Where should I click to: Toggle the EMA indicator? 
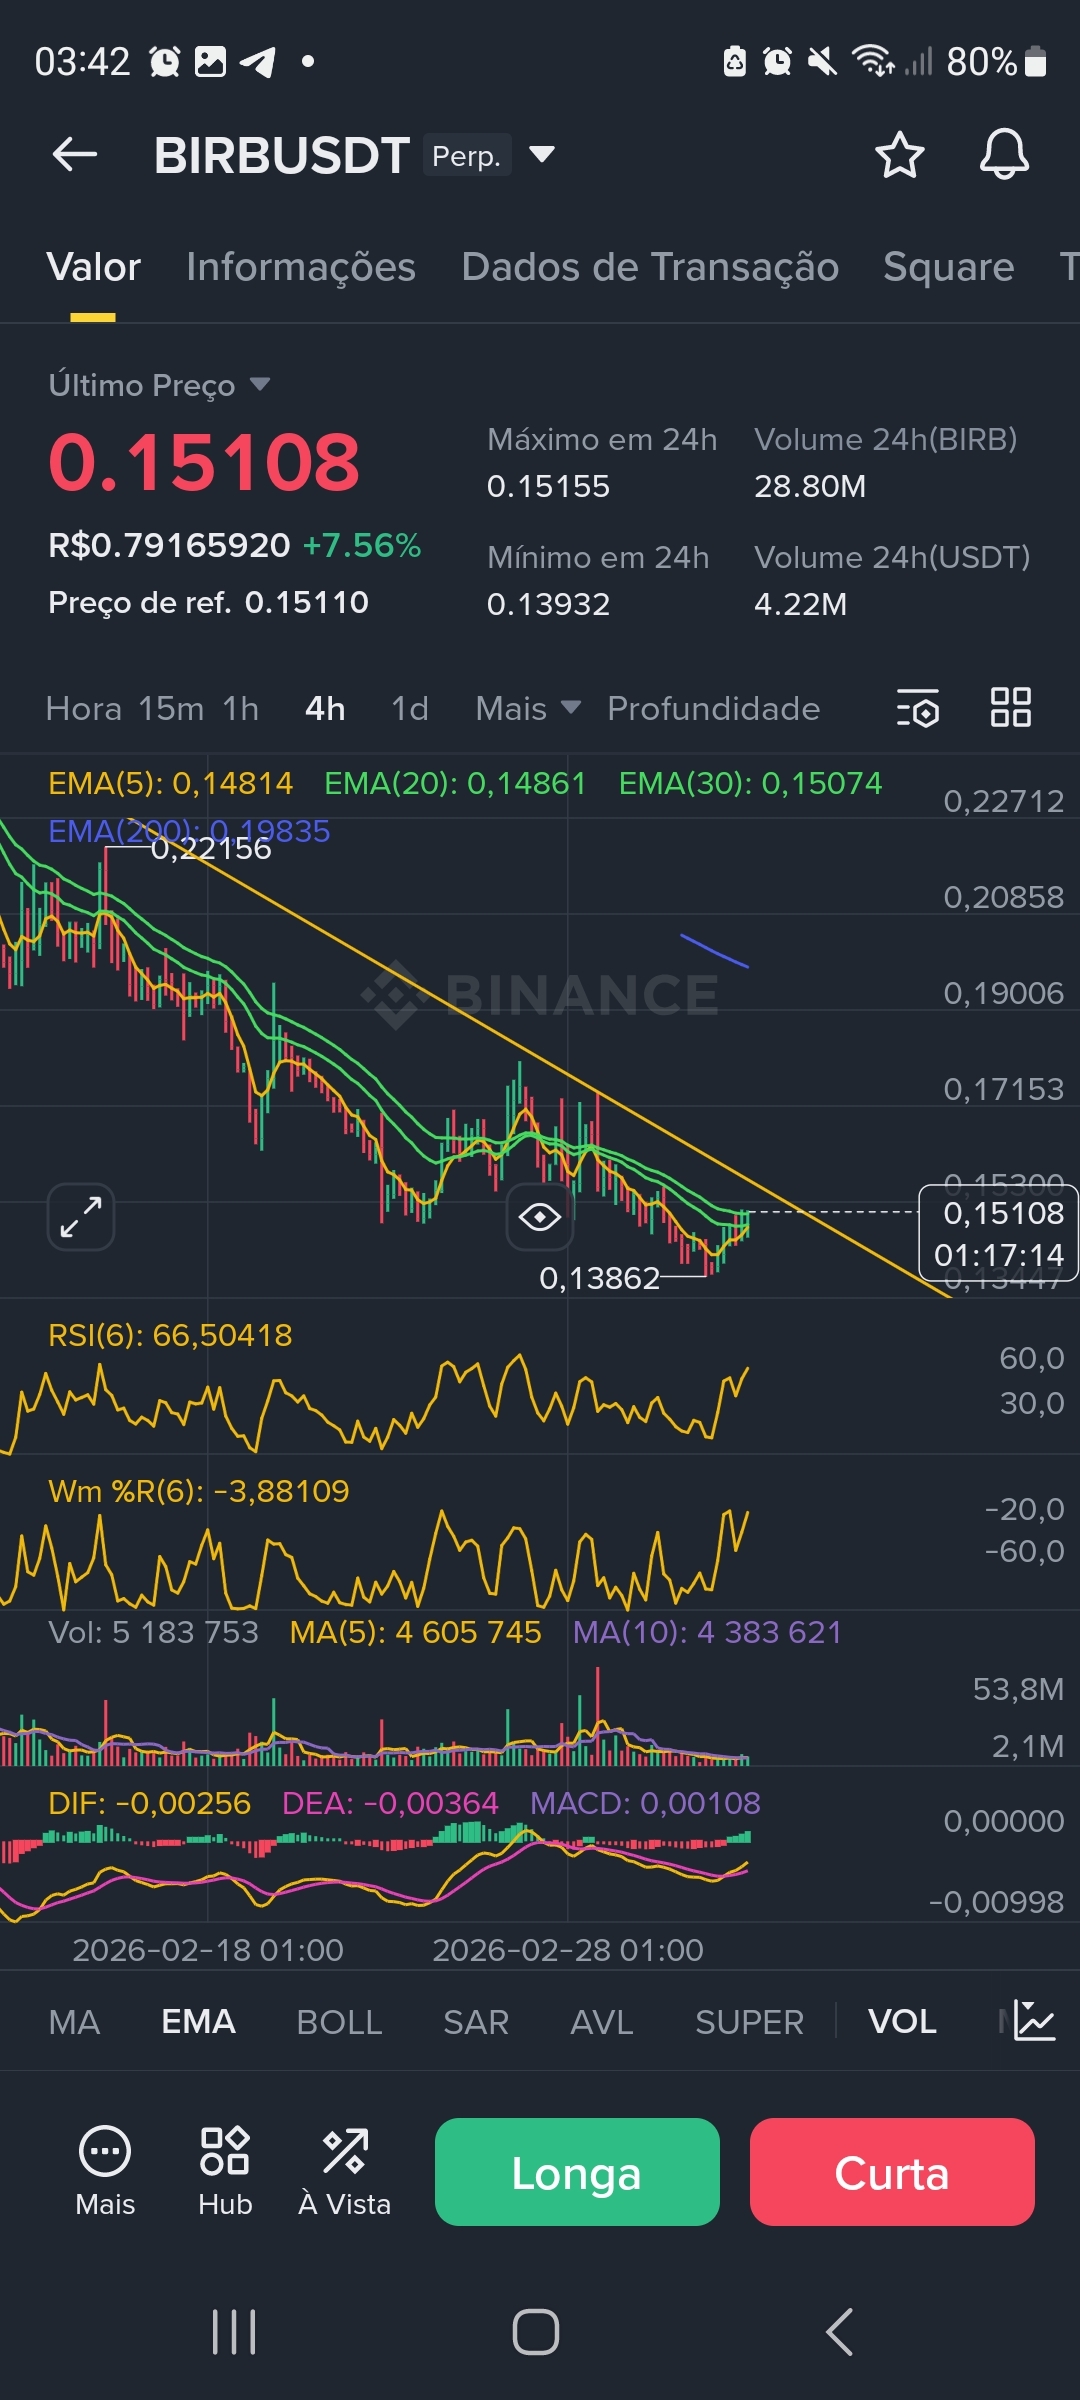[x=198, y=2021]
